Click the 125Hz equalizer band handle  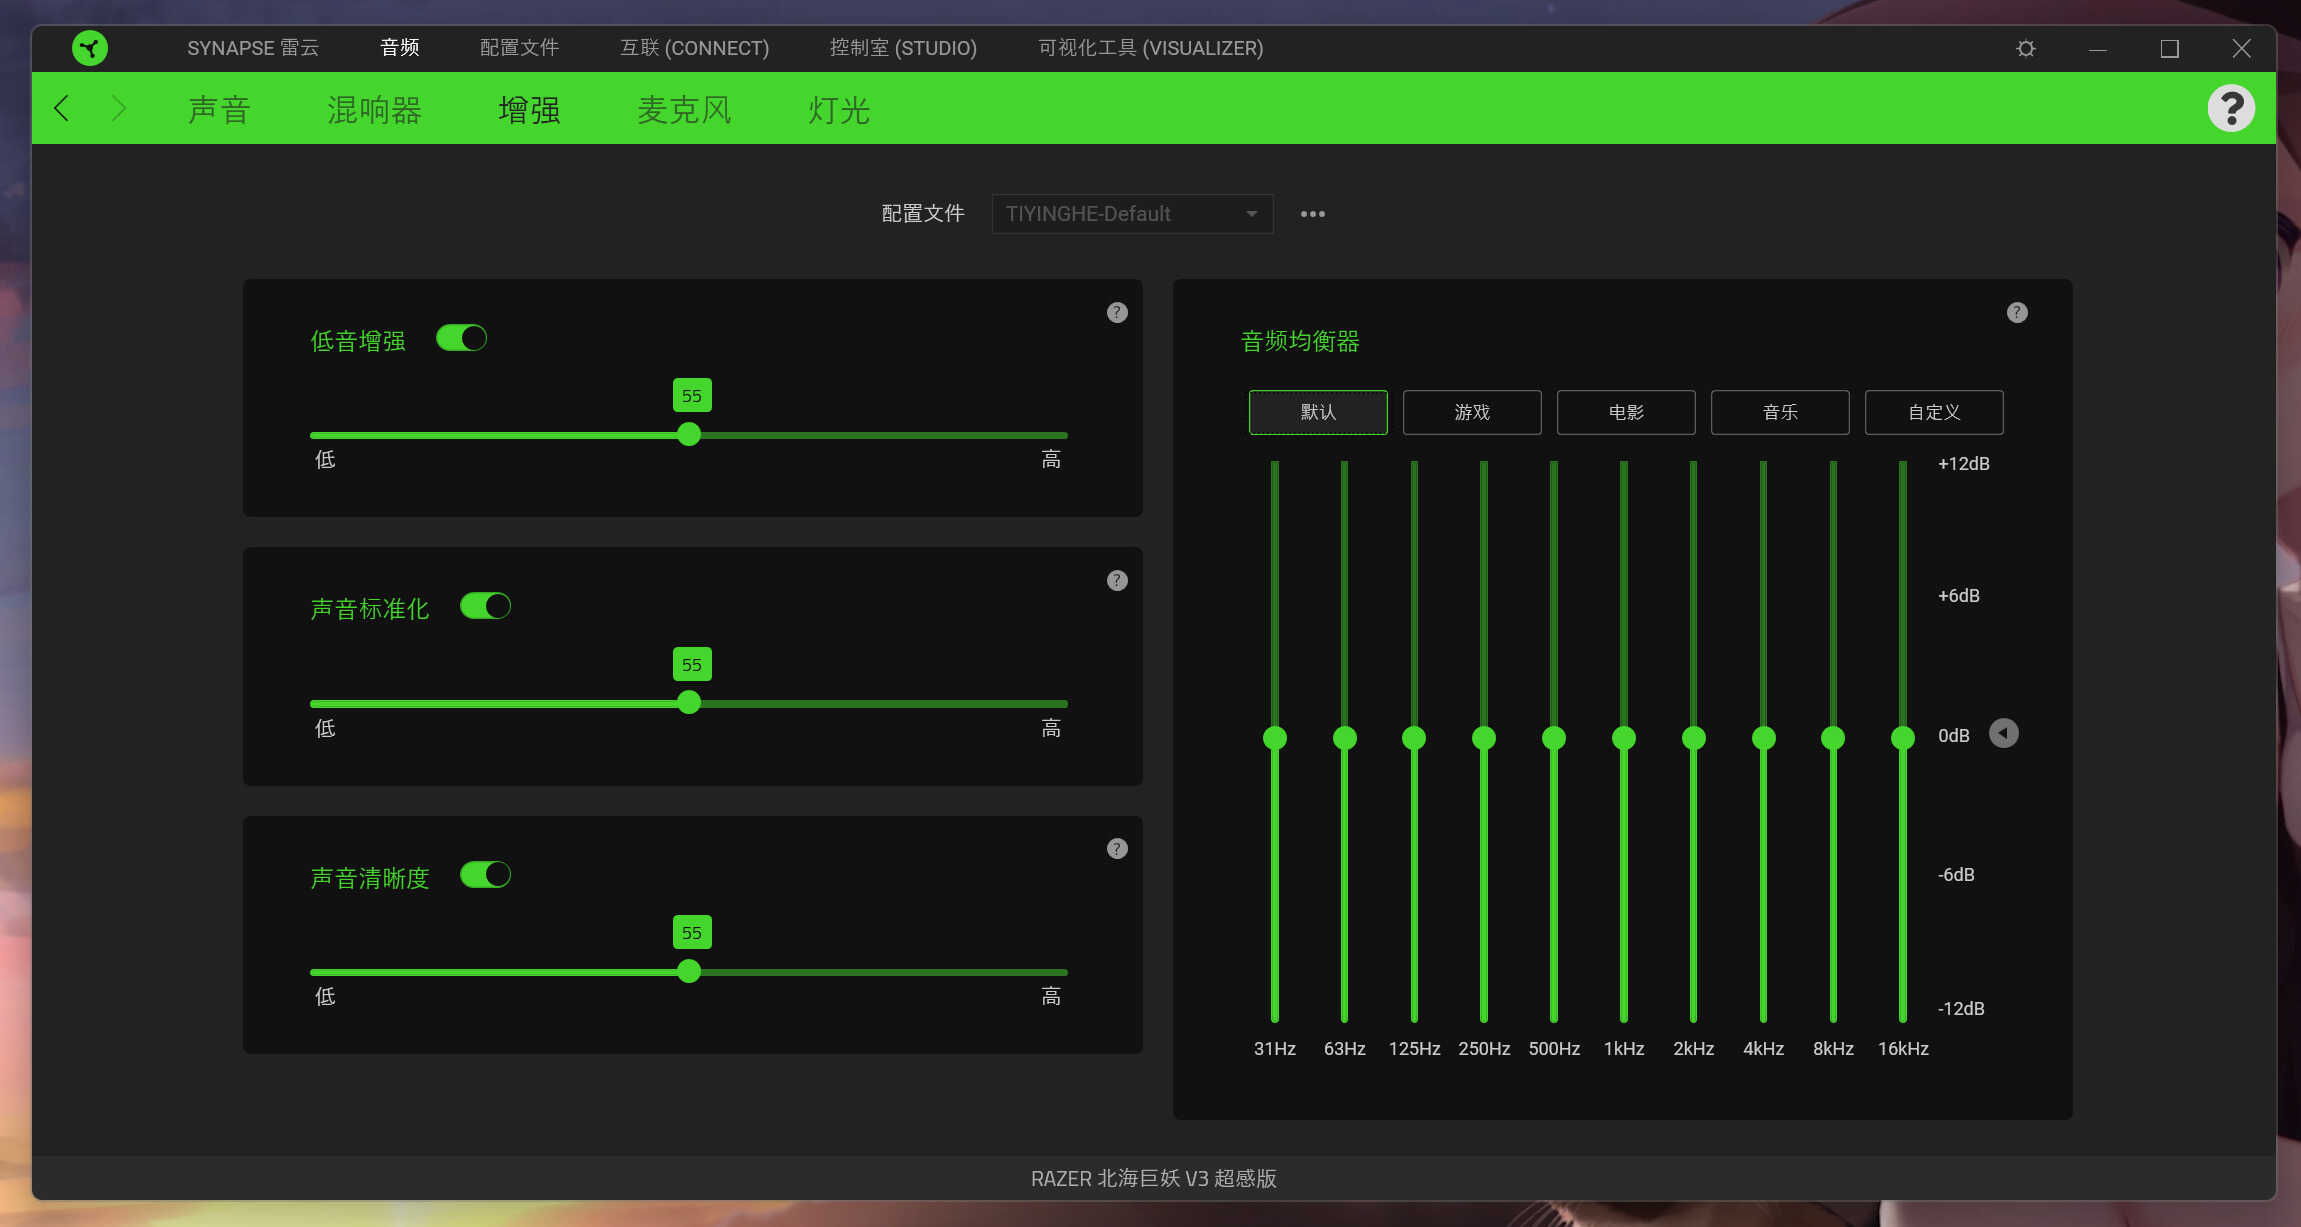coord(1414,738)
